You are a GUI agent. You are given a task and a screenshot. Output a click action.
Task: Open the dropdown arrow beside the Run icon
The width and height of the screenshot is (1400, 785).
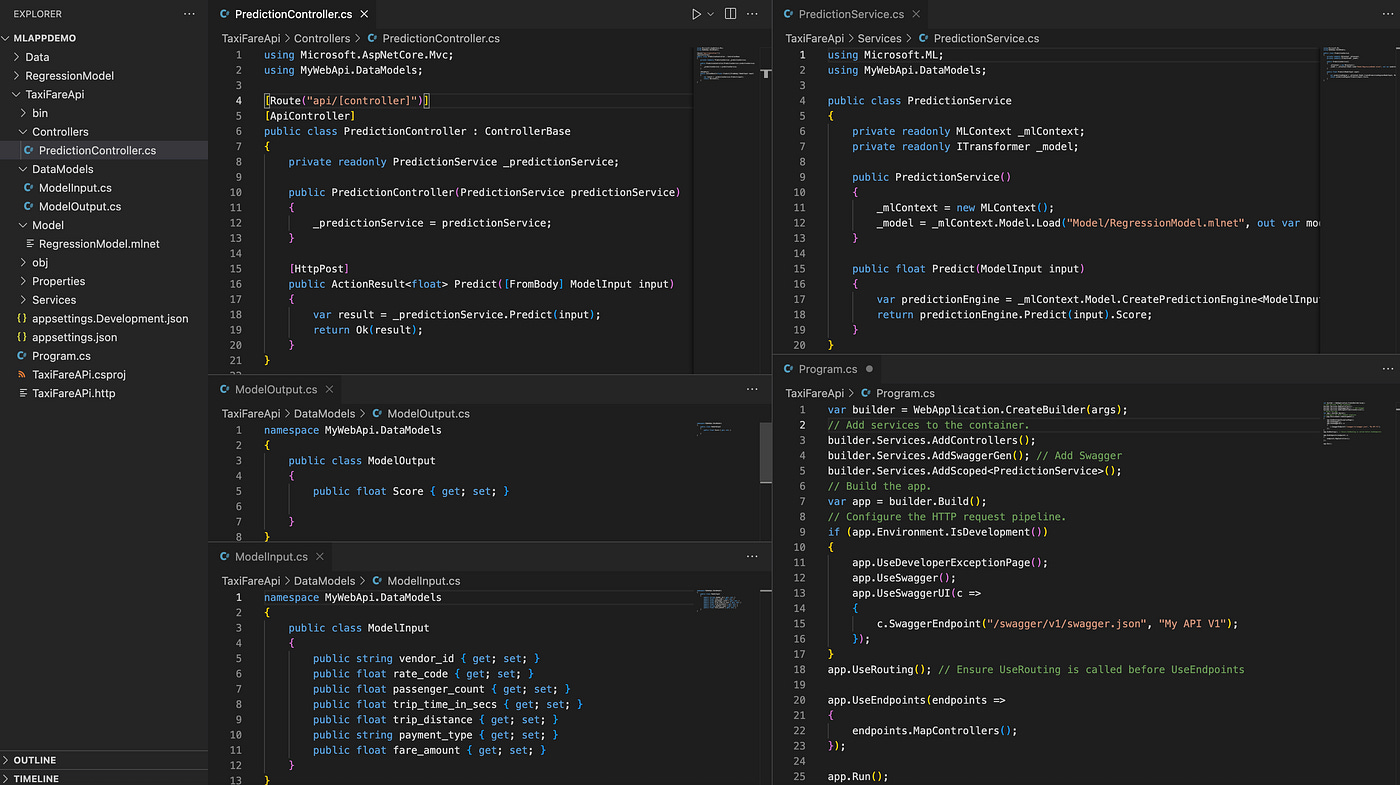point(711,14)
